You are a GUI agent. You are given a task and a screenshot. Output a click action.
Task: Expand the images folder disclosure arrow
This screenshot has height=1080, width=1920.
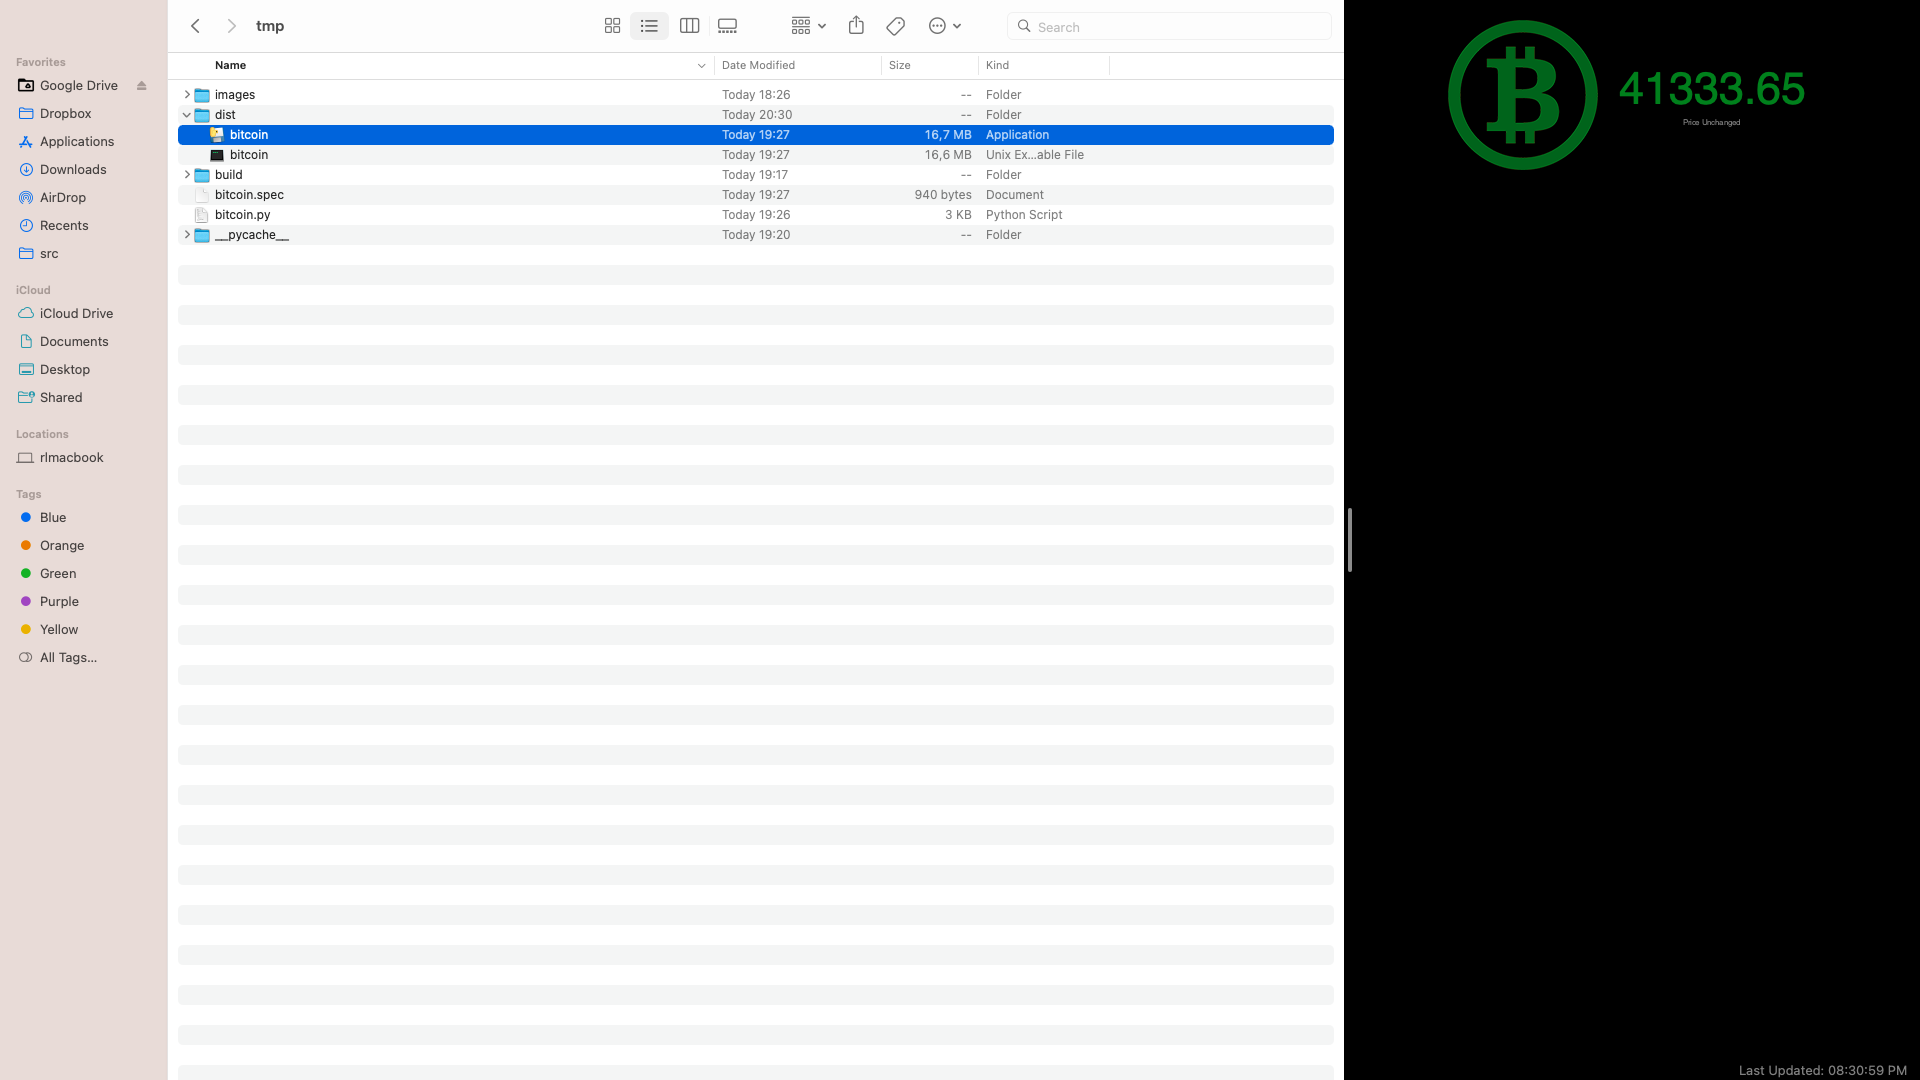click(x=187, y=95)
